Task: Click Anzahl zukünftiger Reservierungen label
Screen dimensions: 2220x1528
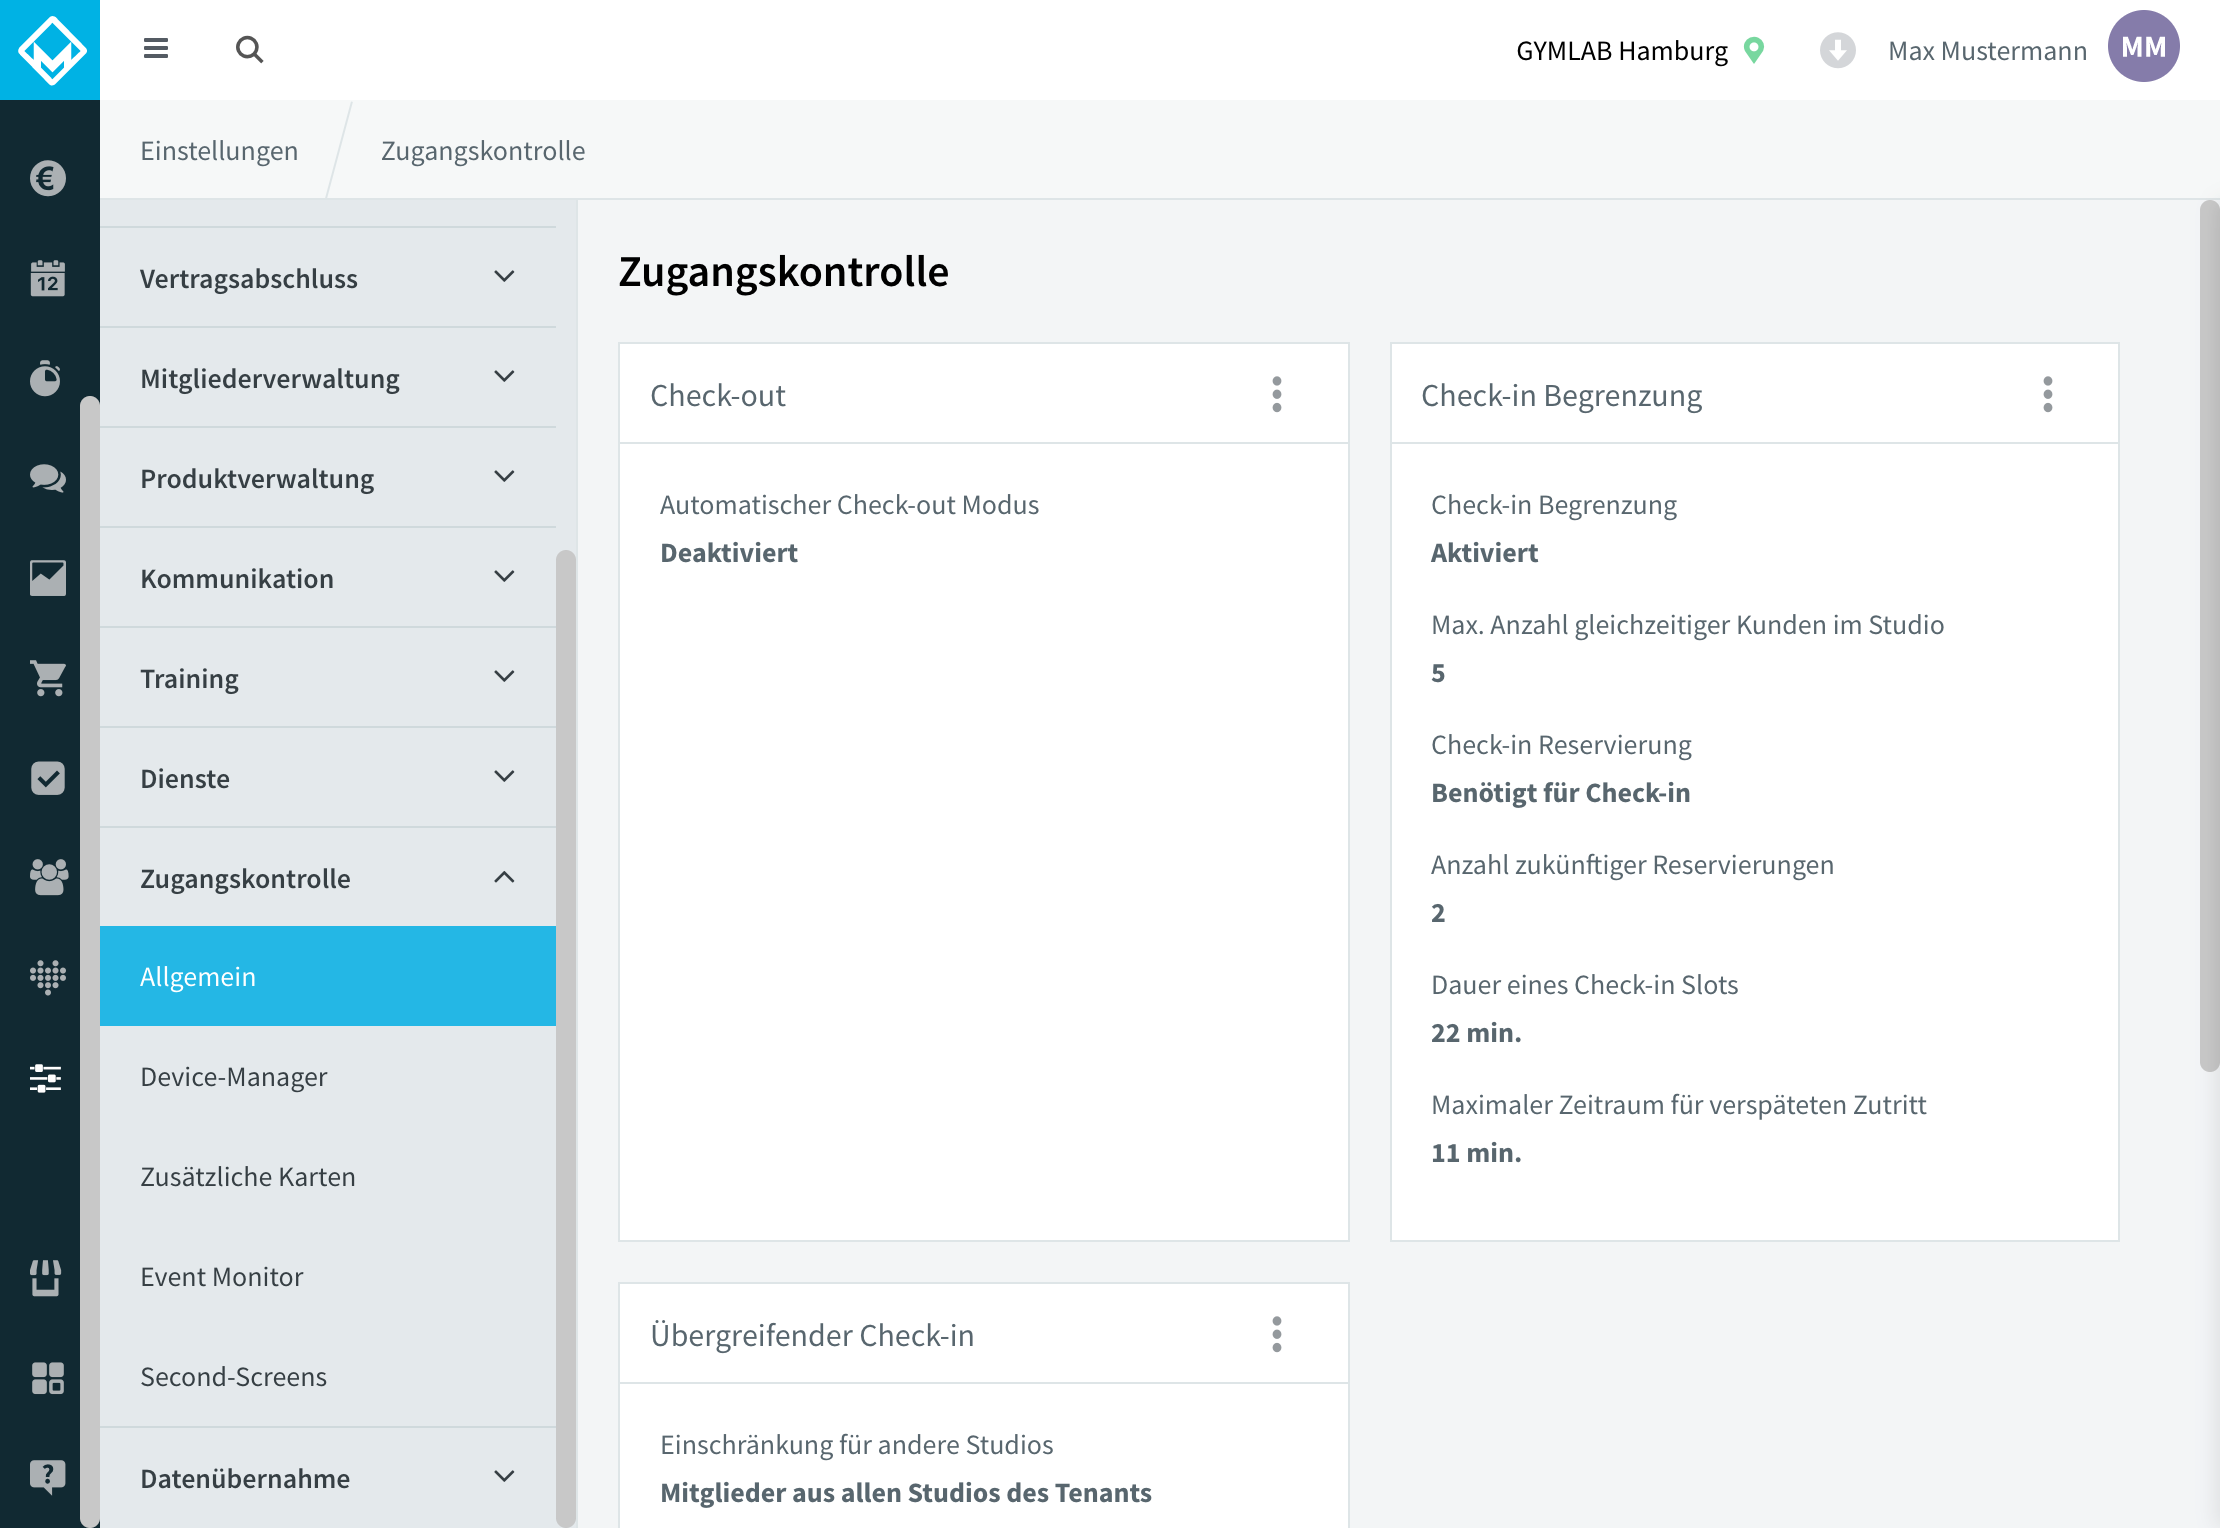Action: 1632,864
